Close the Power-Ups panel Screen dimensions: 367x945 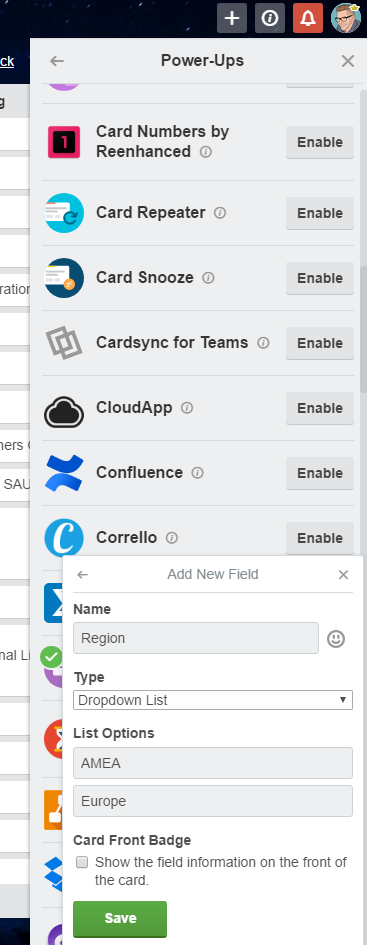point(348,61)
